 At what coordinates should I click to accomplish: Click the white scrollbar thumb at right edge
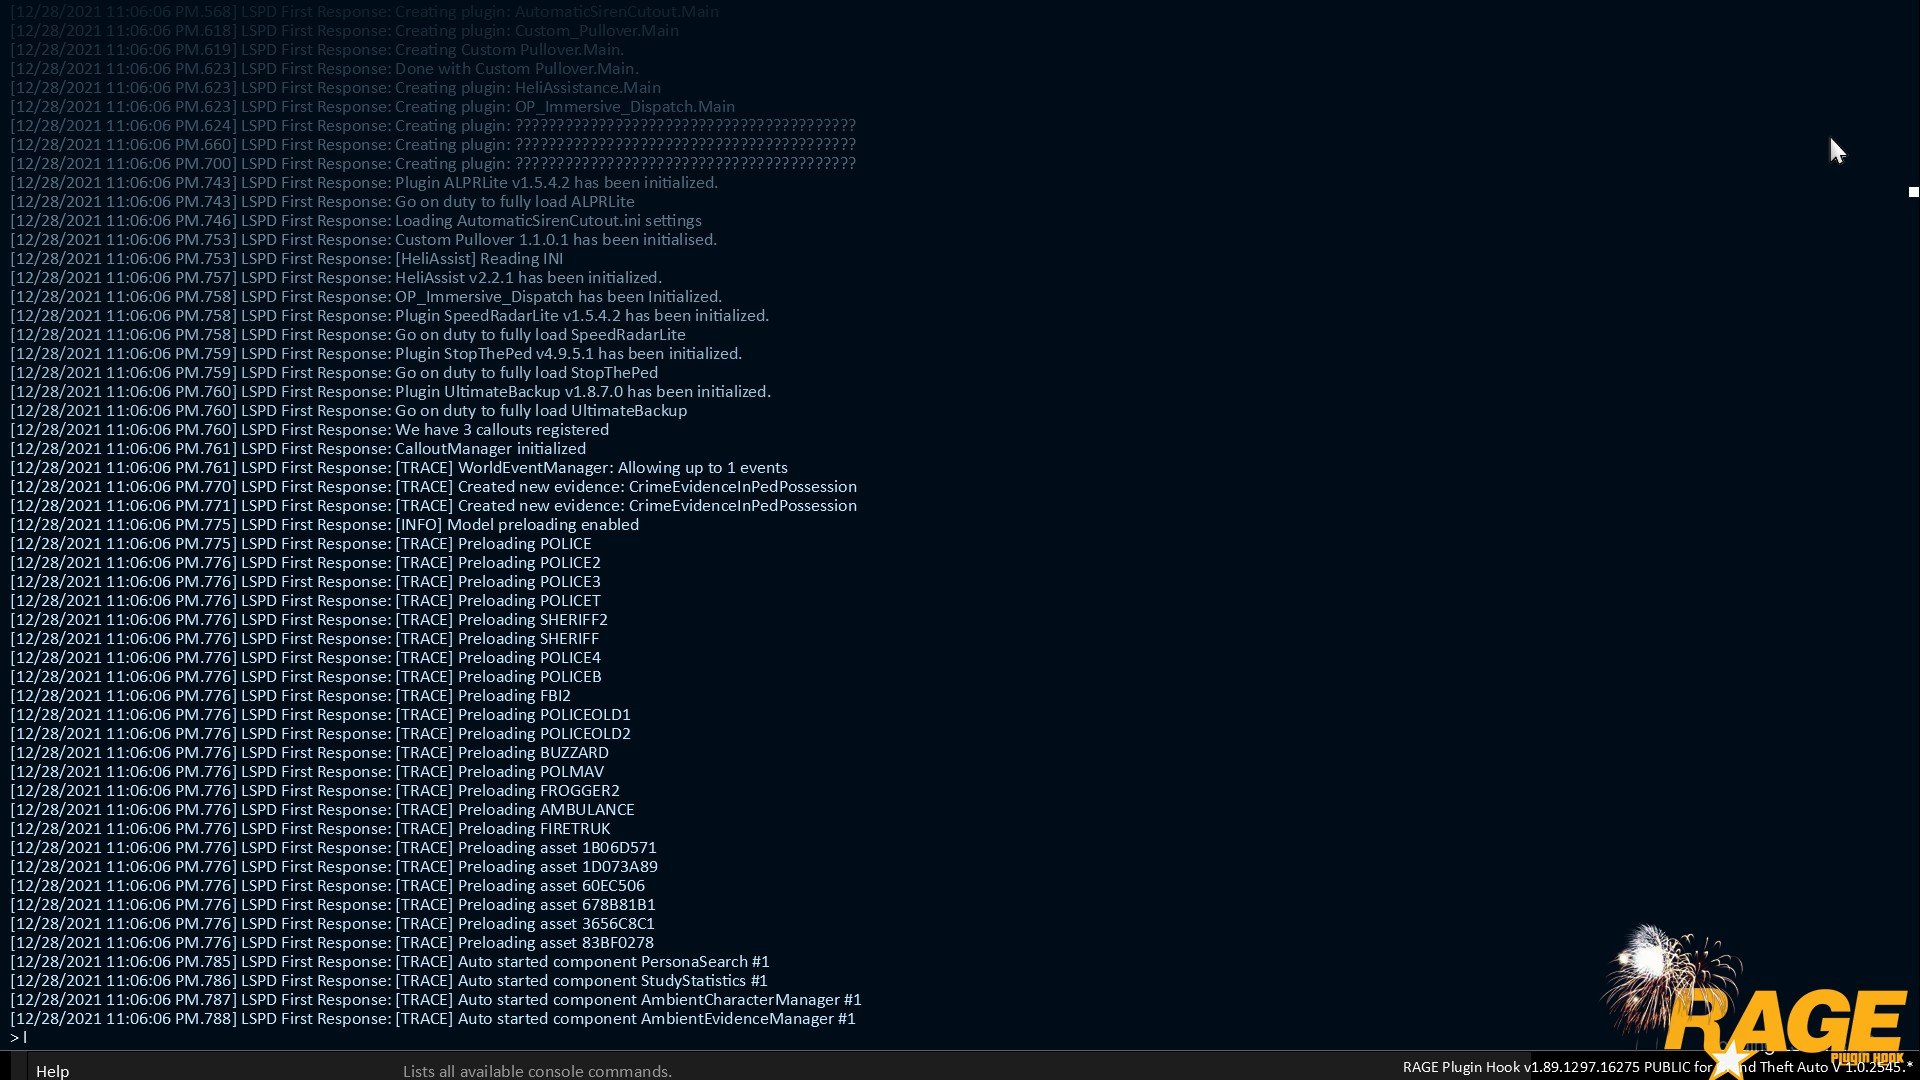click(1913, 192)
